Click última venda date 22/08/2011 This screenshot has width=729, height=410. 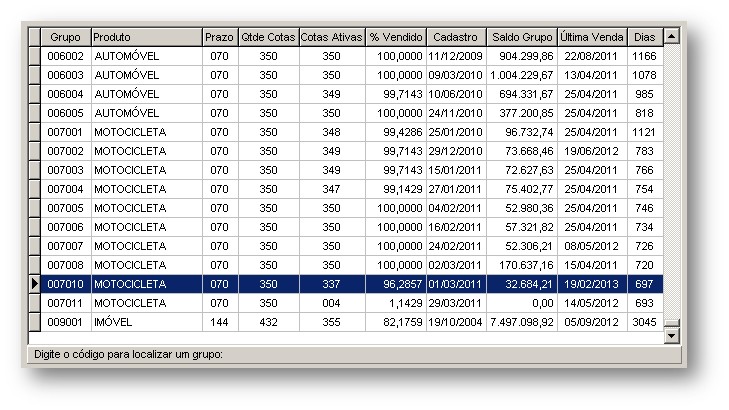click(x=592, y=56)
